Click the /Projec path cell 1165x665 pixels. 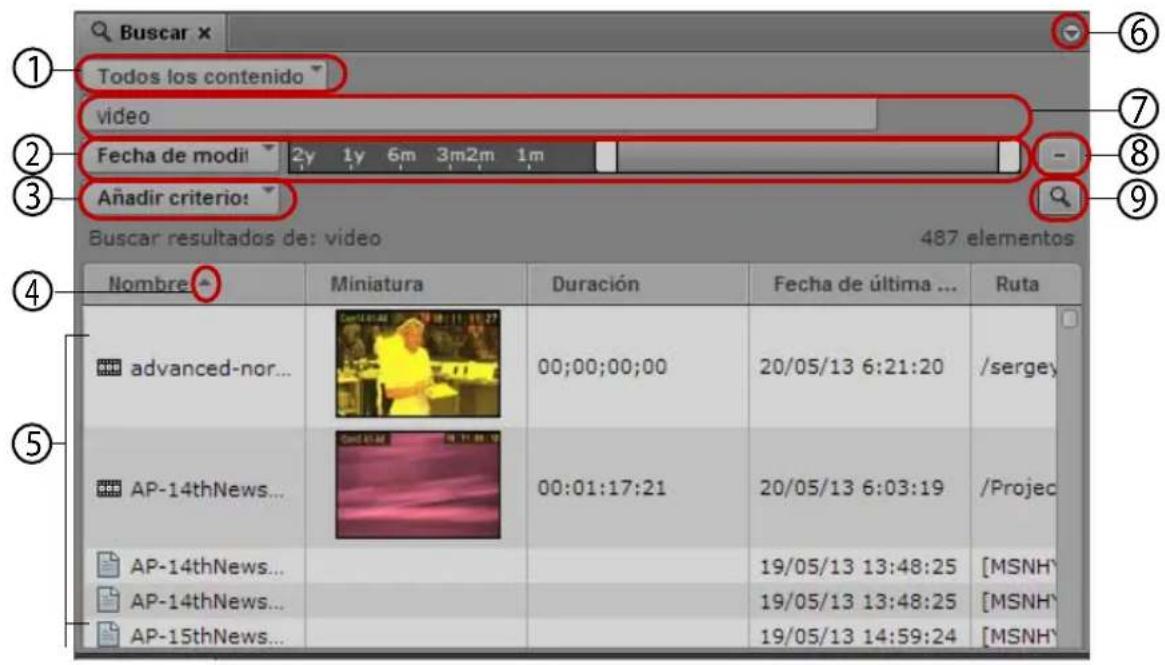click(1017, 488)
